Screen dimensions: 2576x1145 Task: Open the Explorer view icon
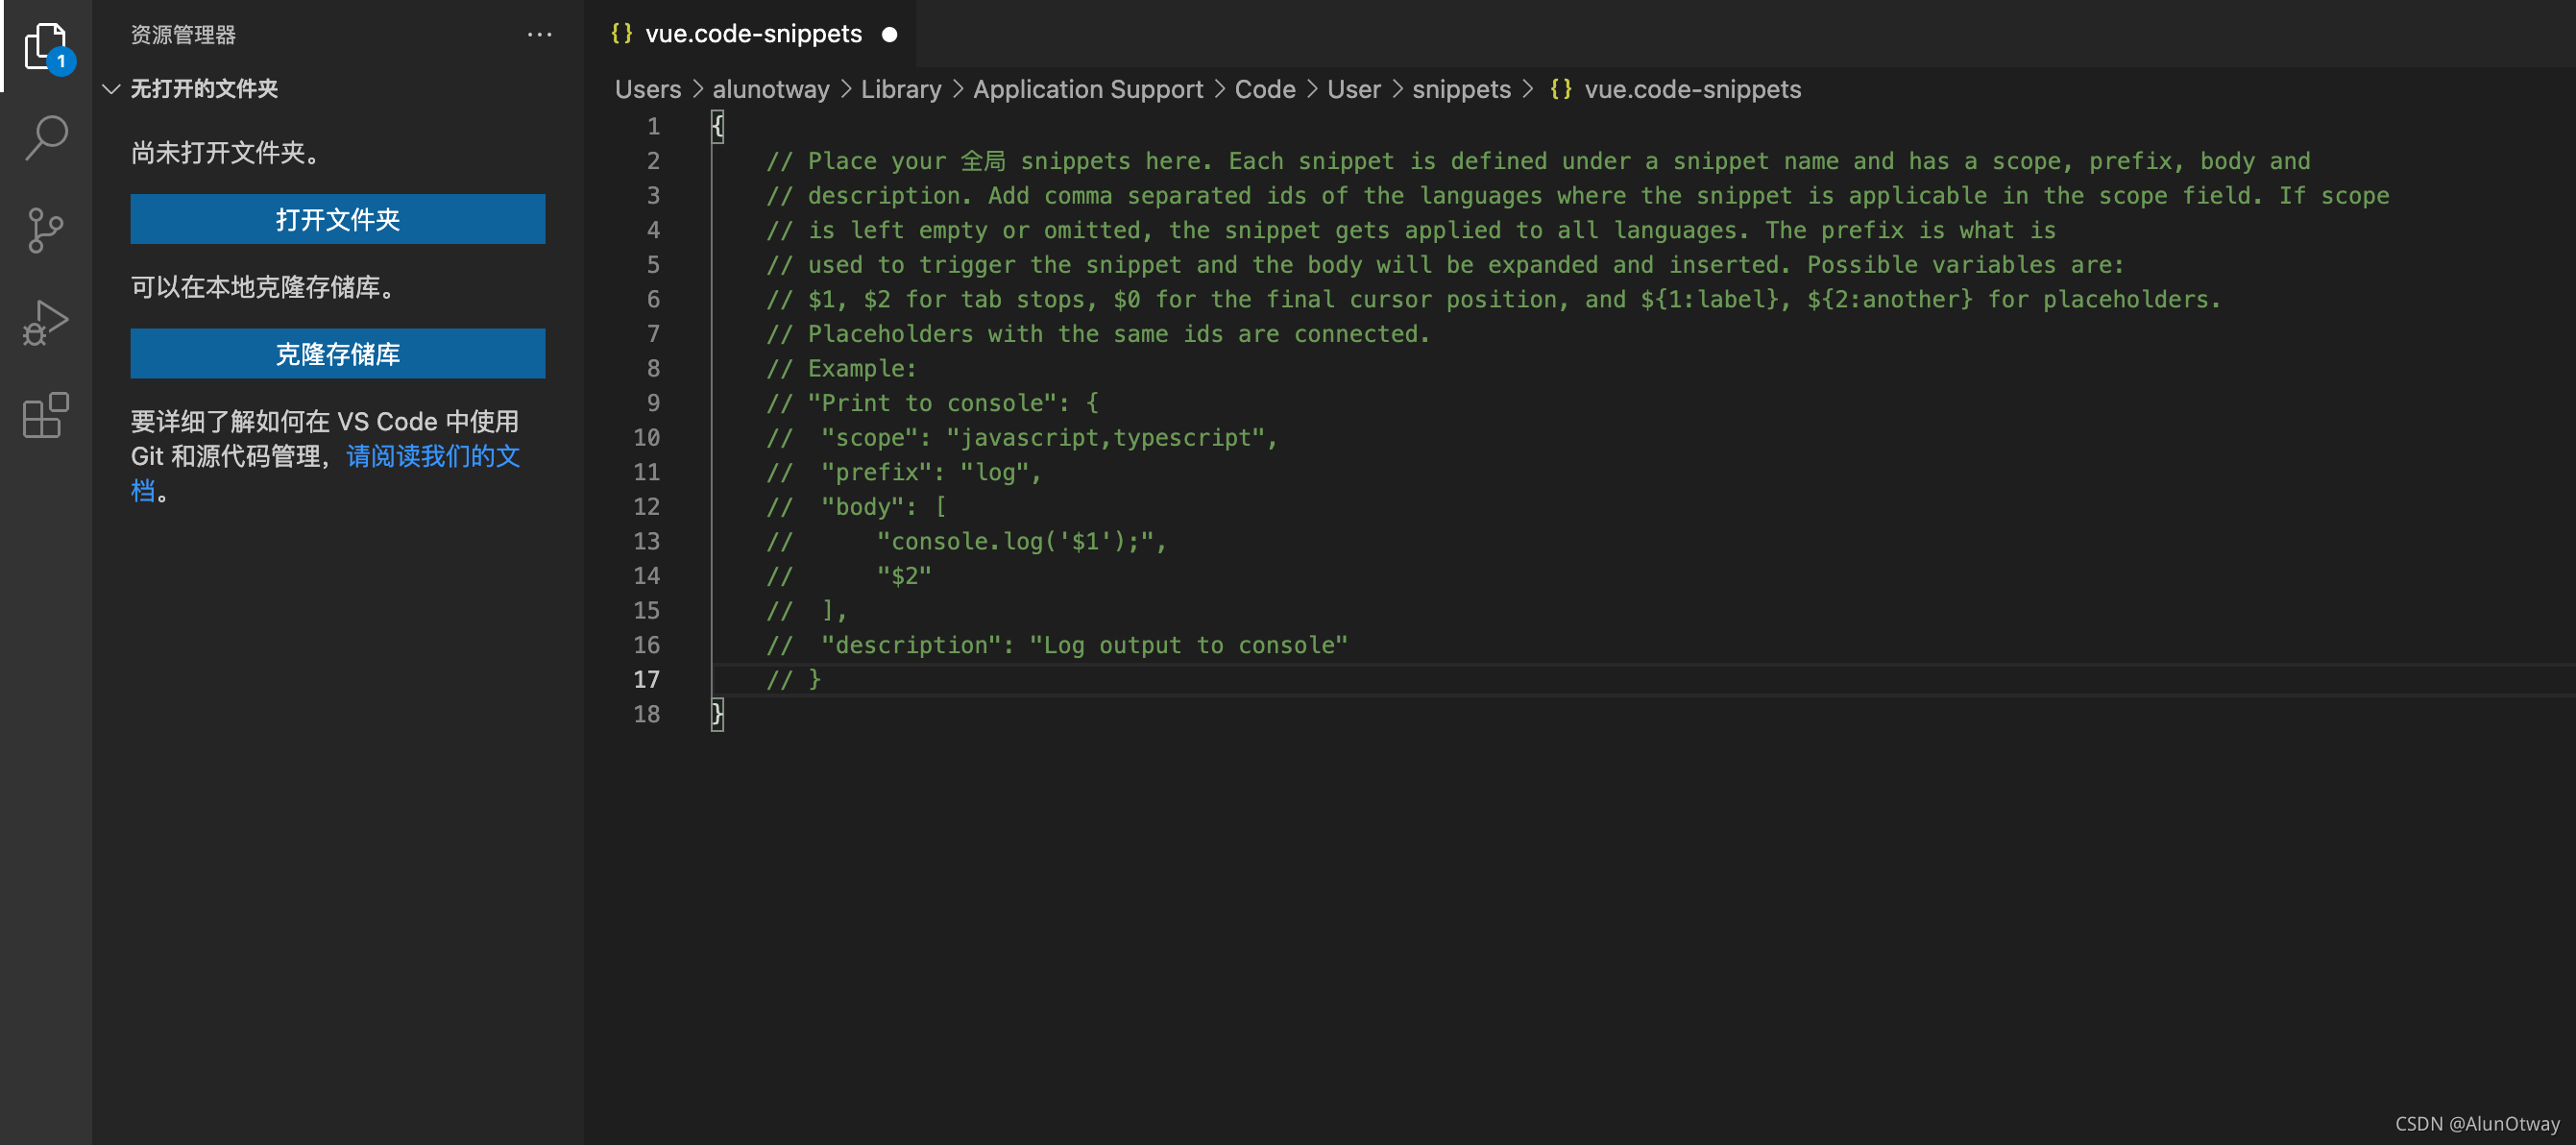(45, 45)
